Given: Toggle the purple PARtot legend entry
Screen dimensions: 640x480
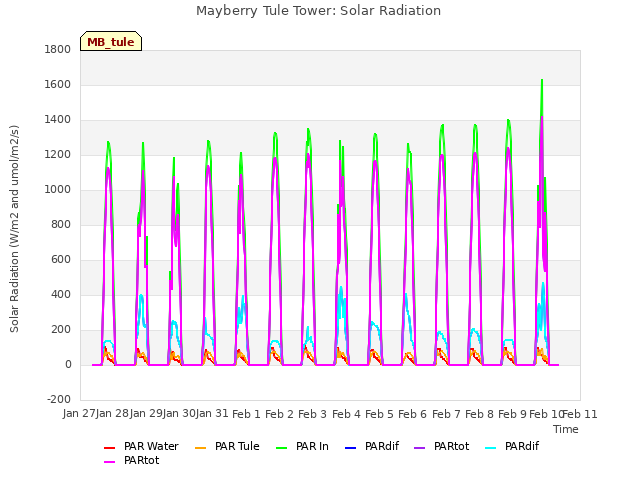Looking at the screenshot, I should 442,447.
